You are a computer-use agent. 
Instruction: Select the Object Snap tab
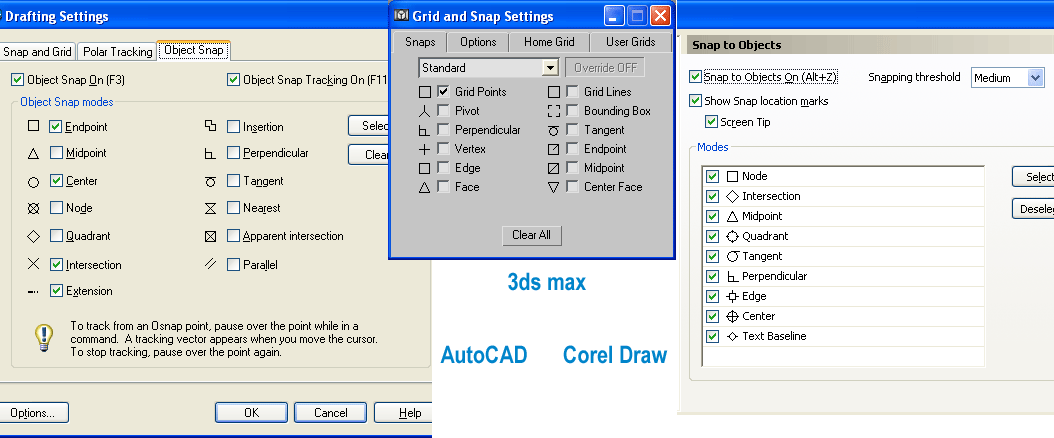pos(194,50)
